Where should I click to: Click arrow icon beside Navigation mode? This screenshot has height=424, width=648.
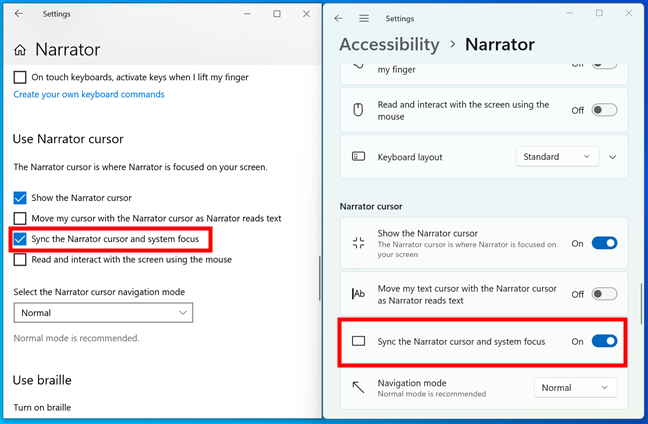pos(358,387)
